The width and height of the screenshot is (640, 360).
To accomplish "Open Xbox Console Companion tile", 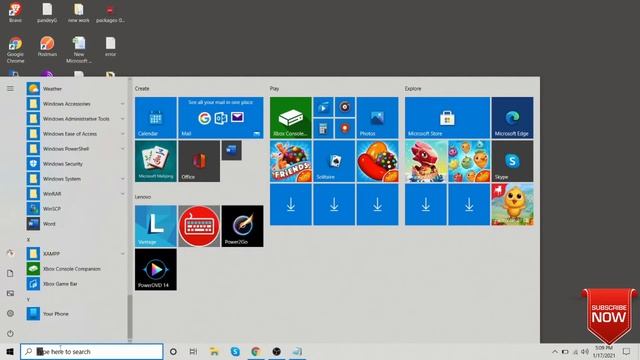I will click(291, 118).
